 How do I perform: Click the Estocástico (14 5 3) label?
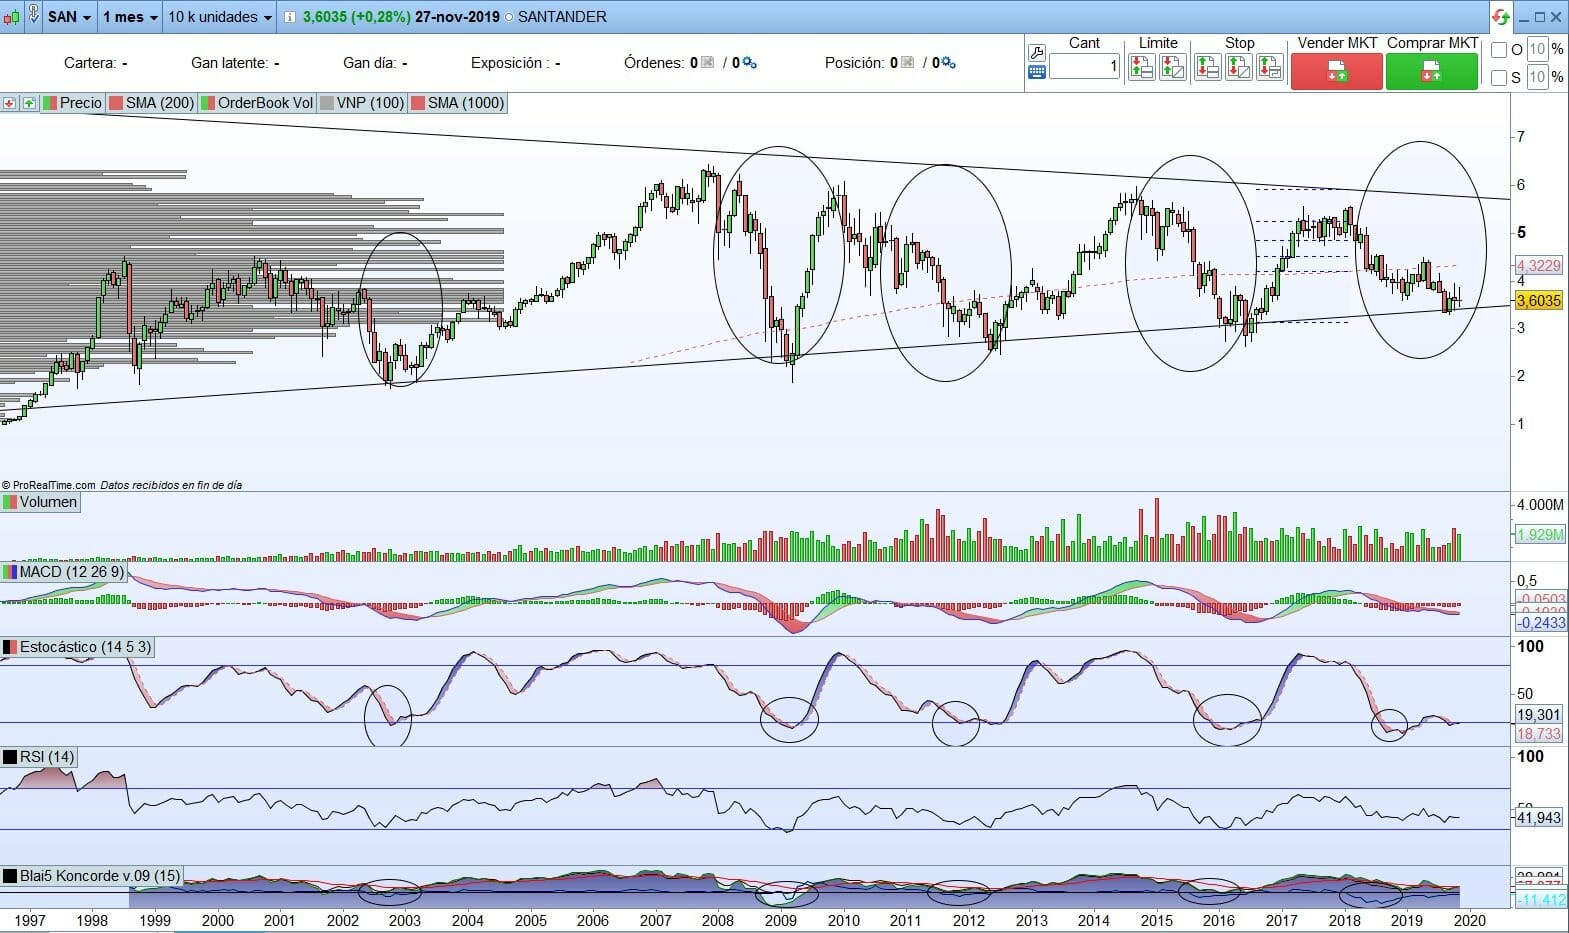pyautogui.click(x=85, y=647)
